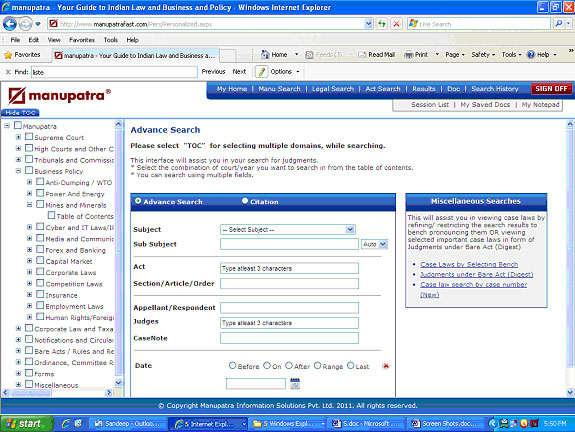Select the Range date radio button
Viewport: 575px width, 432px height.
click(x=318, y=365)
